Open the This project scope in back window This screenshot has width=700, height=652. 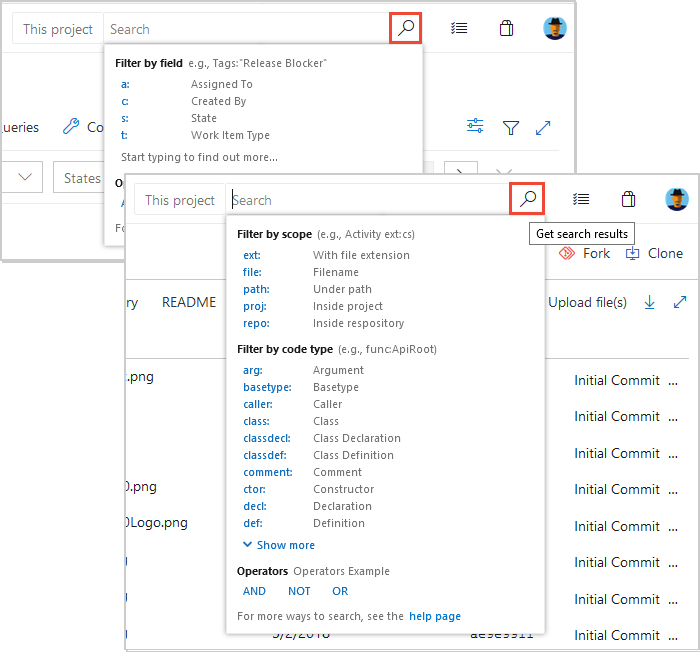coord(58,29)
